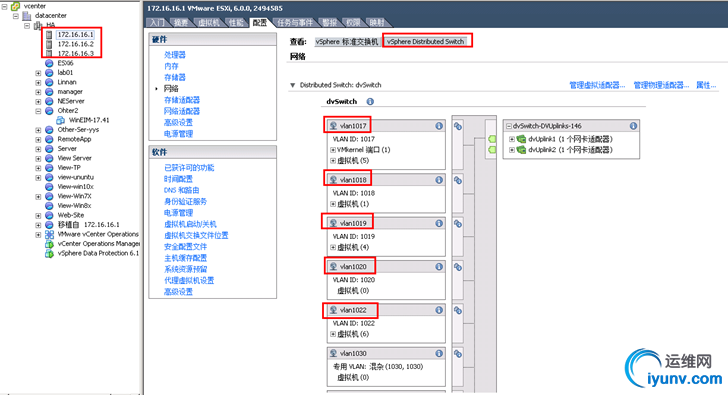
Task: Switch to the 映射 tab
Action: [377, 22]
